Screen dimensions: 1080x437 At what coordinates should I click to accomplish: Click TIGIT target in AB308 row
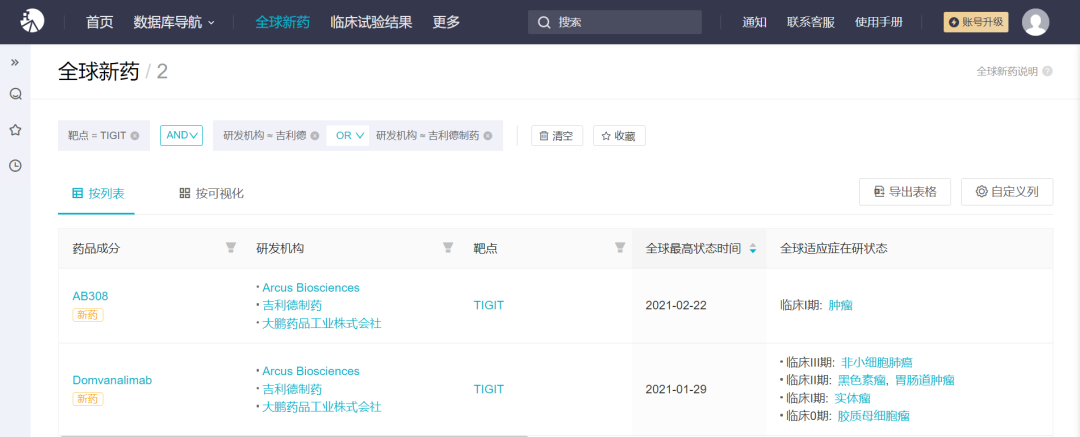pyautogui.click(x=488, y=305)
